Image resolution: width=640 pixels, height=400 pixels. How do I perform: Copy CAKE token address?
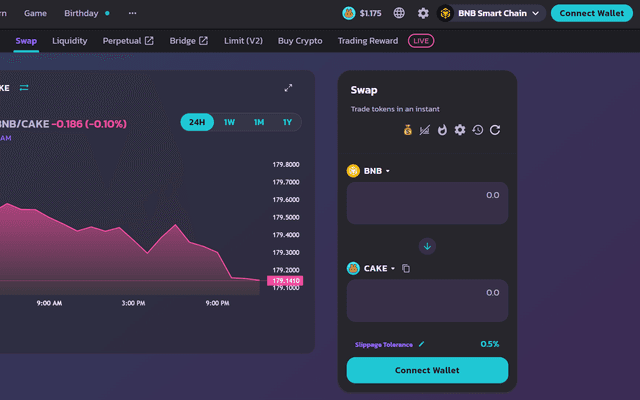pos(406,268)
